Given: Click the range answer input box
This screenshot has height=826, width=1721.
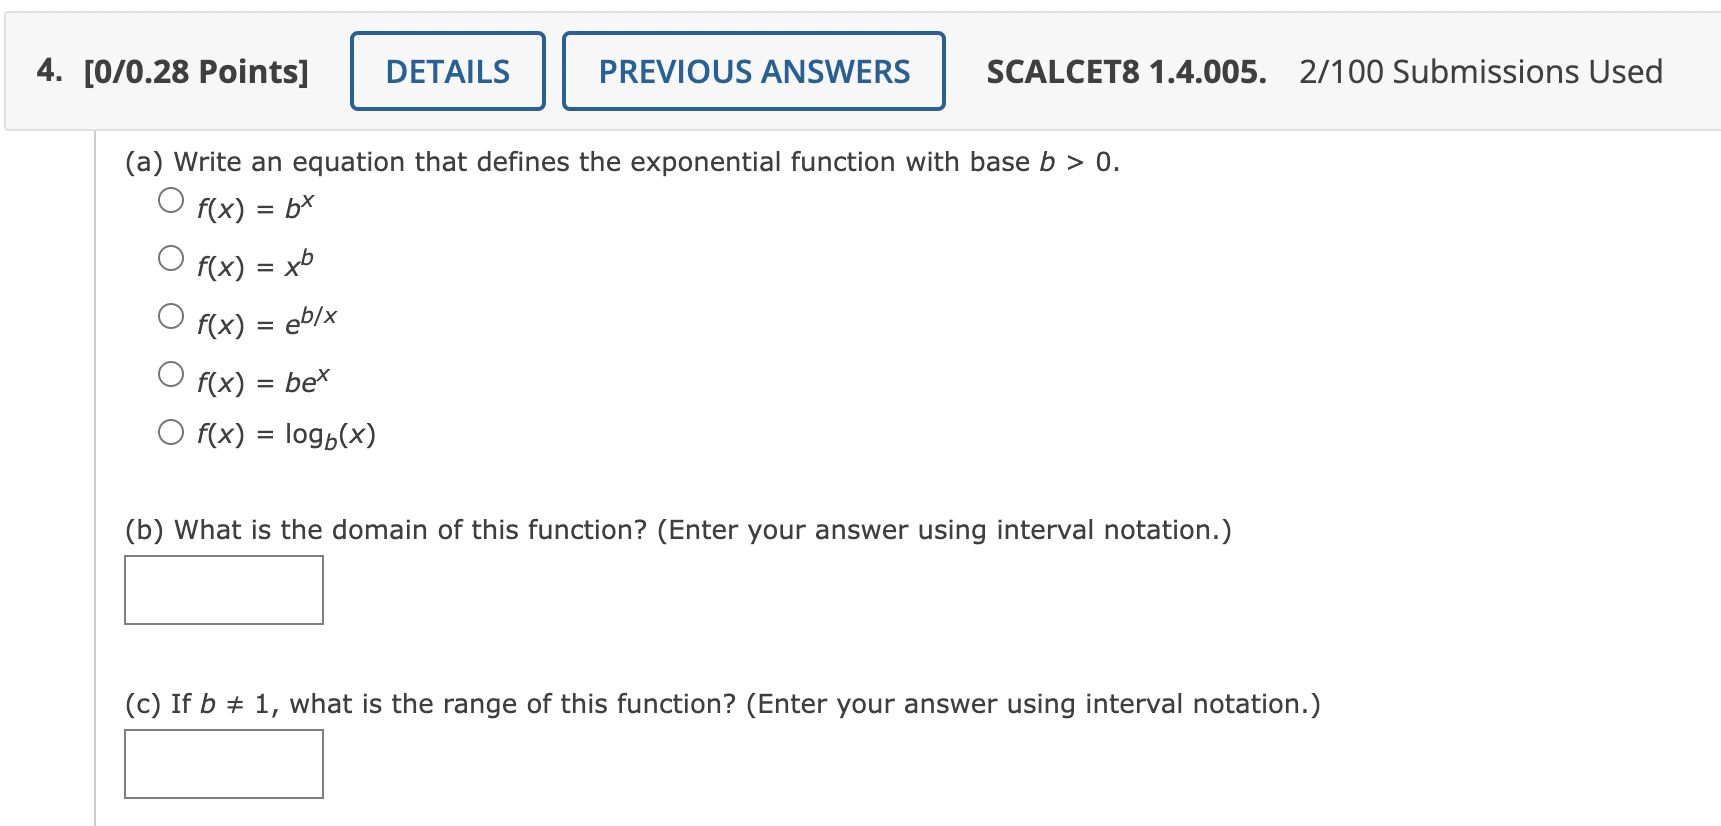Looking at the screenshot, I should (222, 763).
